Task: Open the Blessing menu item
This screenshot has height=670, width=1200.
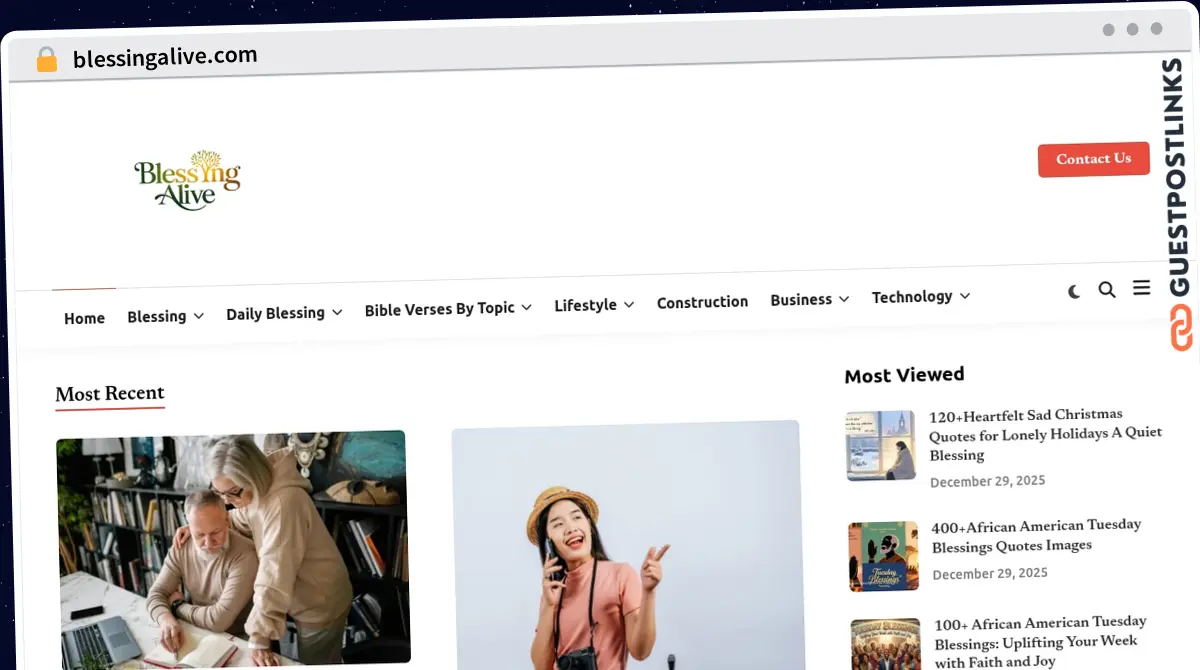Action: click(x=157, y=316)
